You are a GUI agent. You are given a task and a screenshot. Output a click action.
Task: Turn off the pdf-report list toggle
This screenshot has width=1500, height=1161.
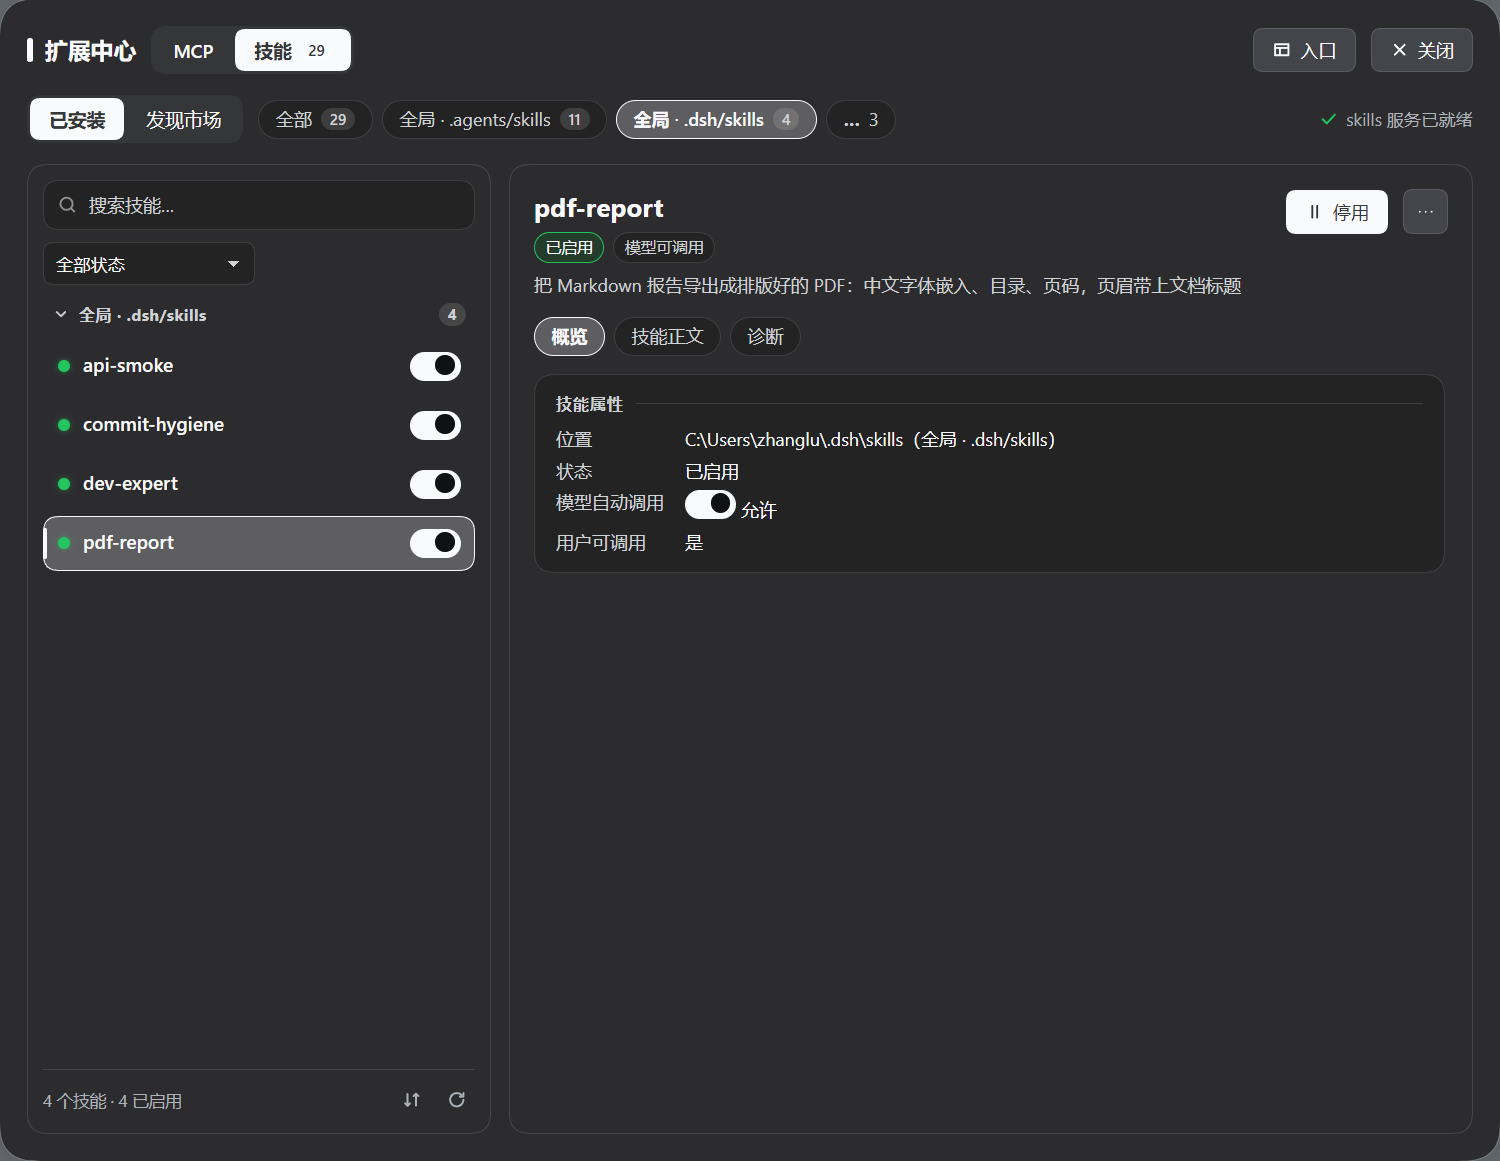[x=435, y=543]
